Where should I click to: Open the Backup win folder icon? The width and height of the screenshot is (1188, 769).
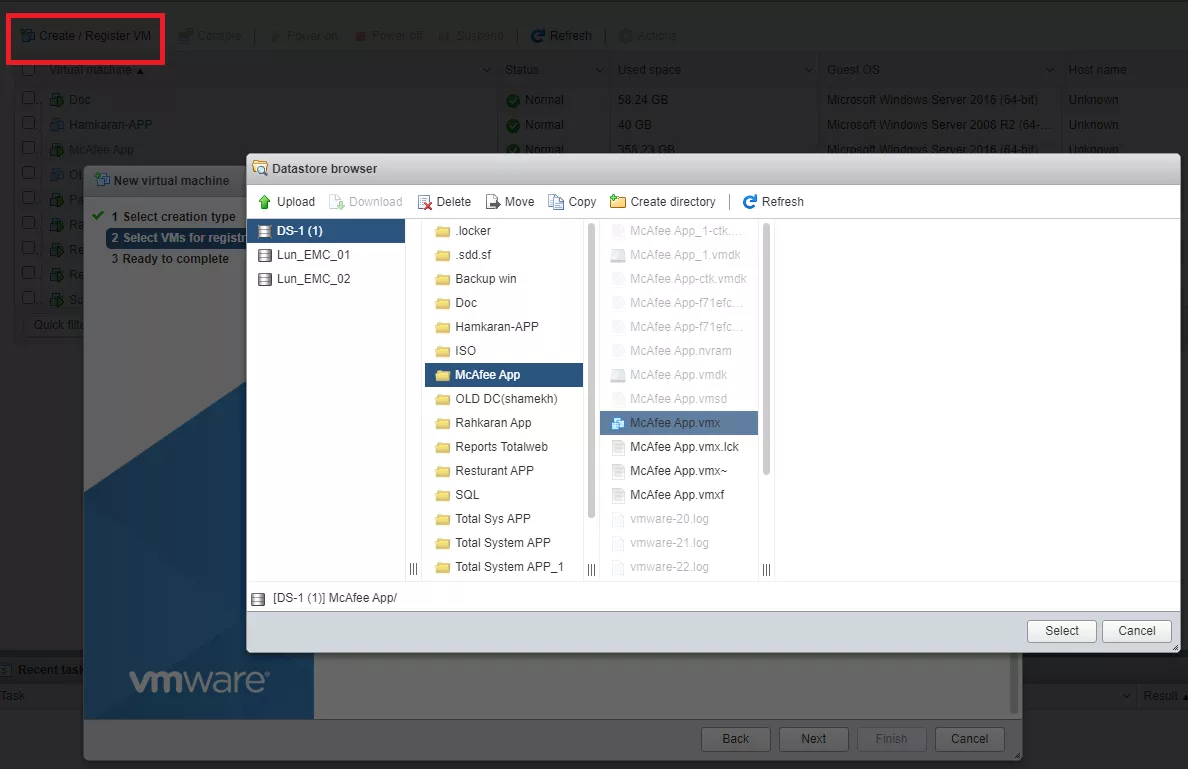coord(442,280)
